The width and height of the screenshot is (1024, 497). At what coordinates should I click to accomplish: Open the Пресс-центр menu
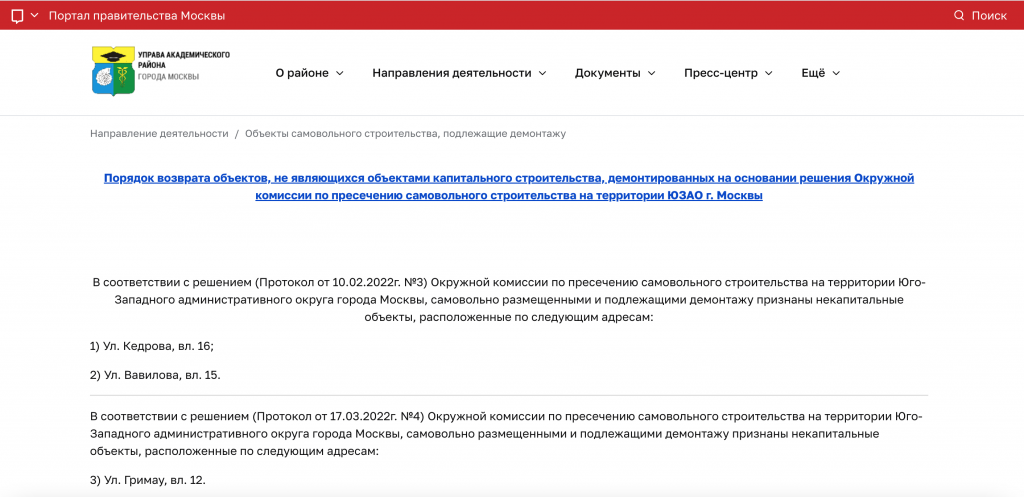tap(721, 73)
